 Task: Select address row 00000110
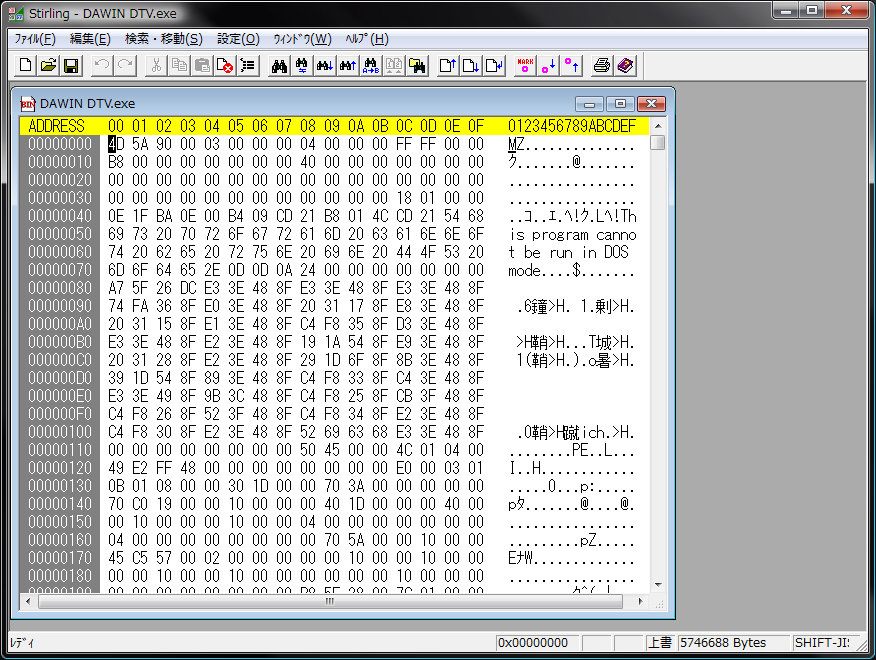[x=60, y=450]
